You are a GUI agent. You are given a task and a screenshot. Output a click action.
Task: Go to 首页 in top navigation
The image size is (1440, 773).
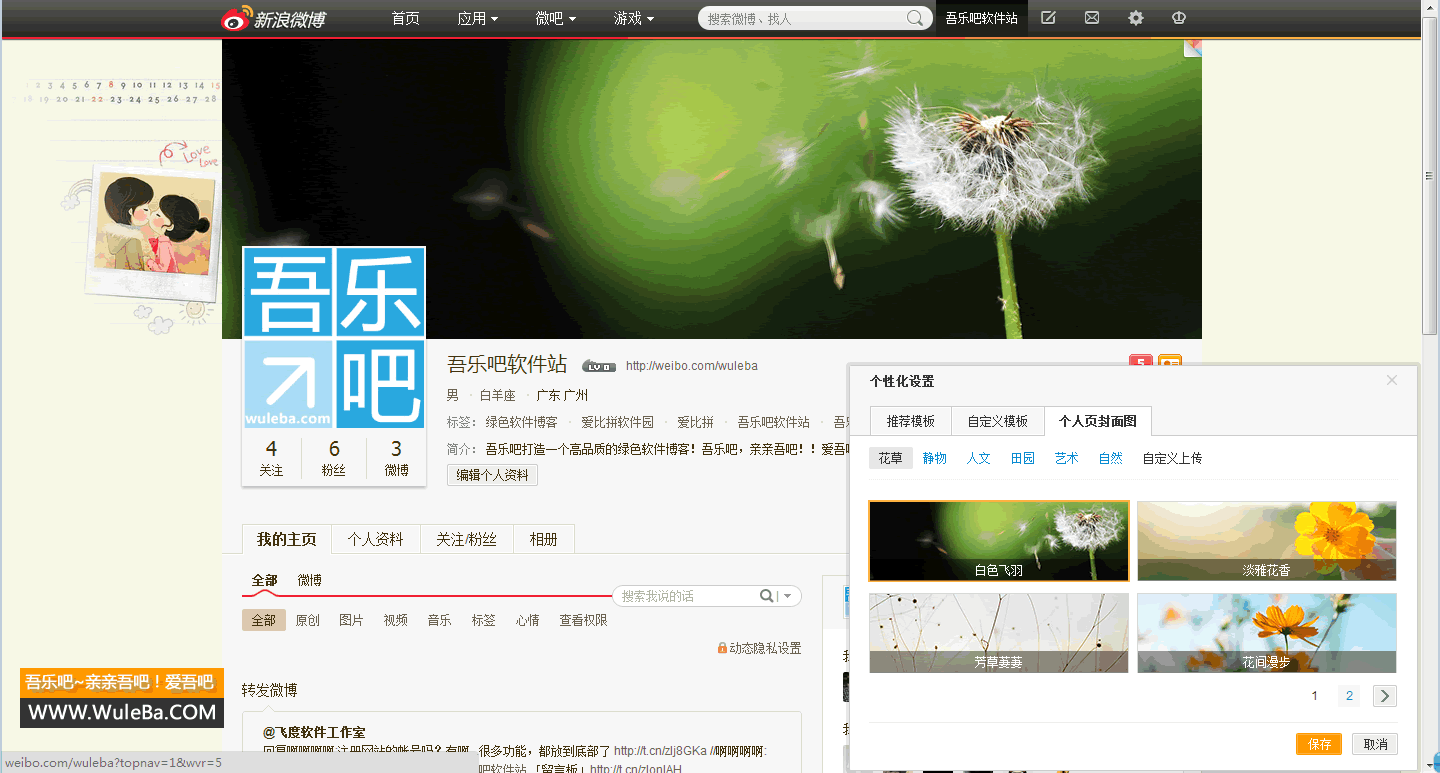click(x=405, y=18)
